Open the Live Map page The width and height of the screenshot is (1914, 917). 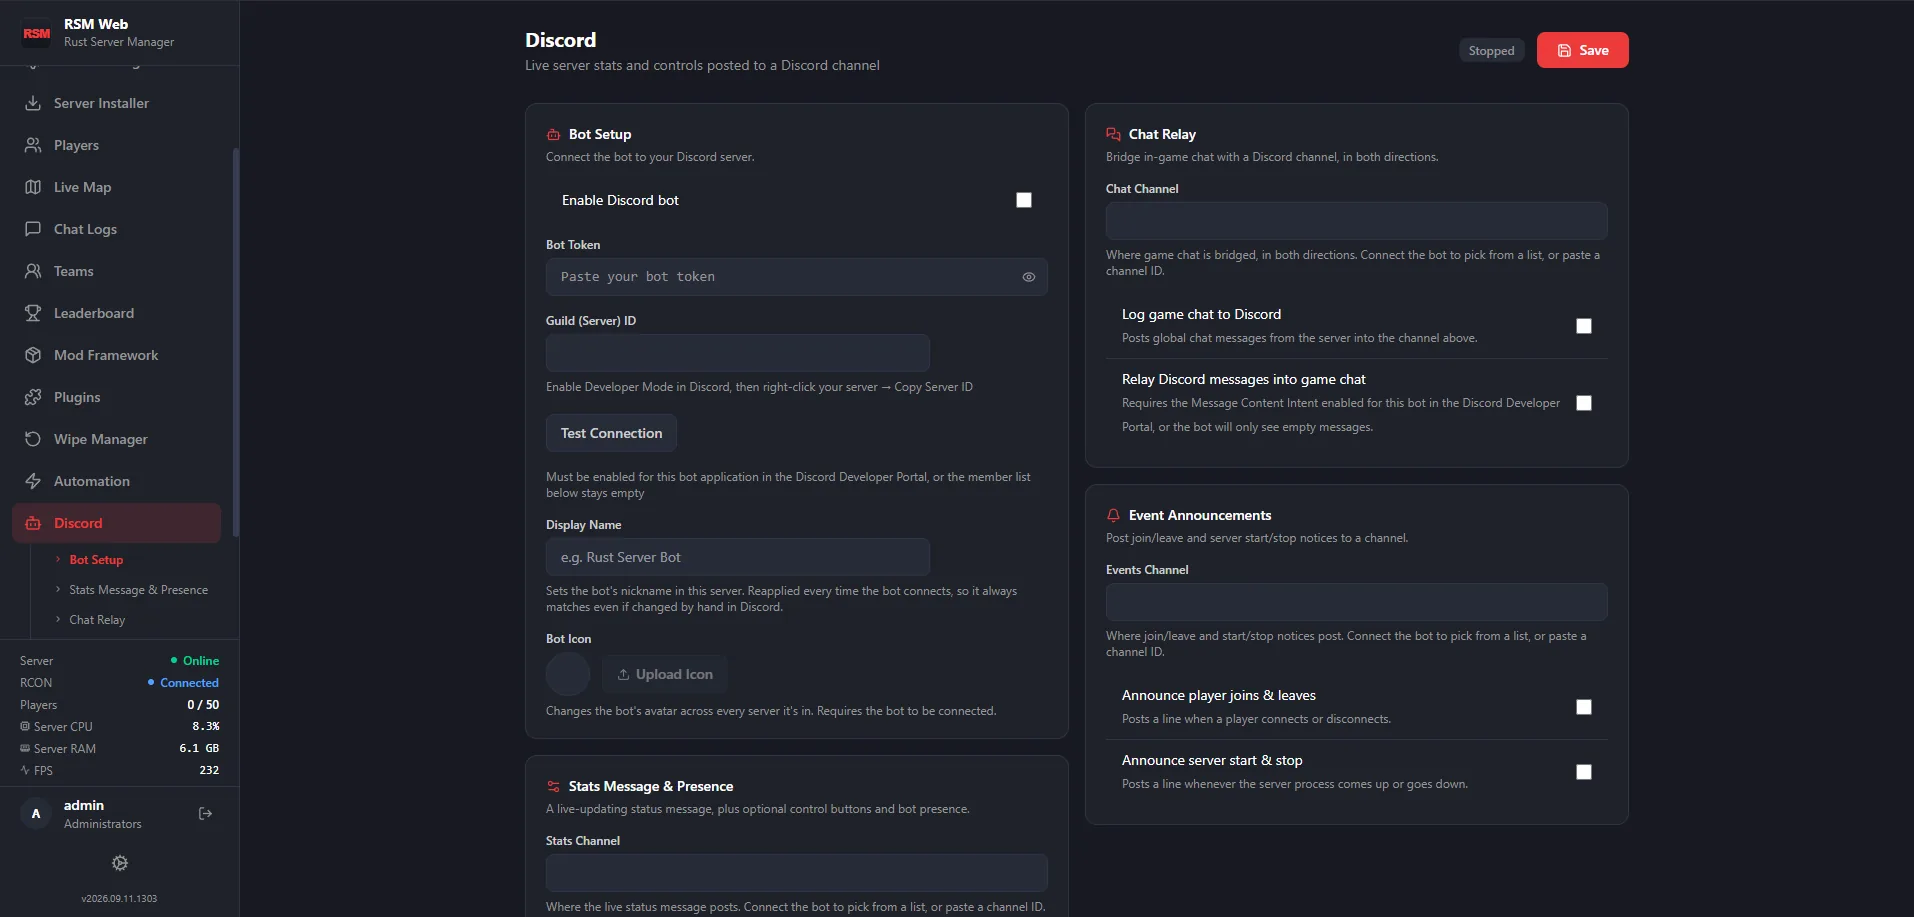click(x=117, y=187)
